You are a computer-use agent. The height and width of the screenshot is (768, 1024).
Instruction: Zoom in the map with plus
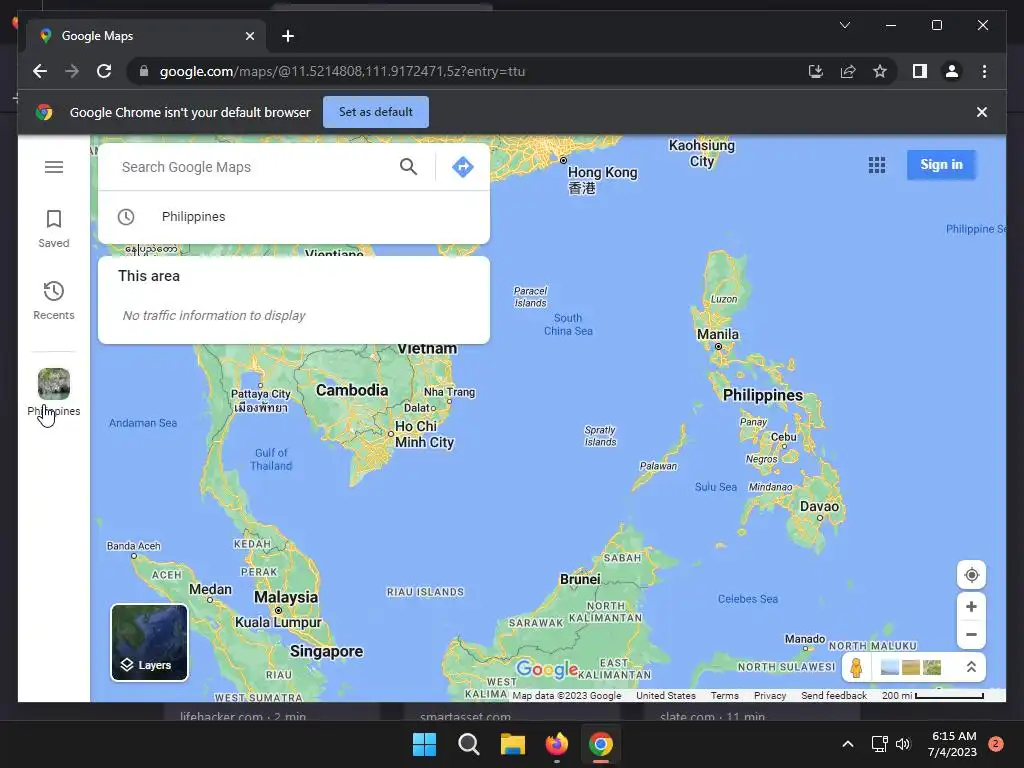click(x=971, y=607)
